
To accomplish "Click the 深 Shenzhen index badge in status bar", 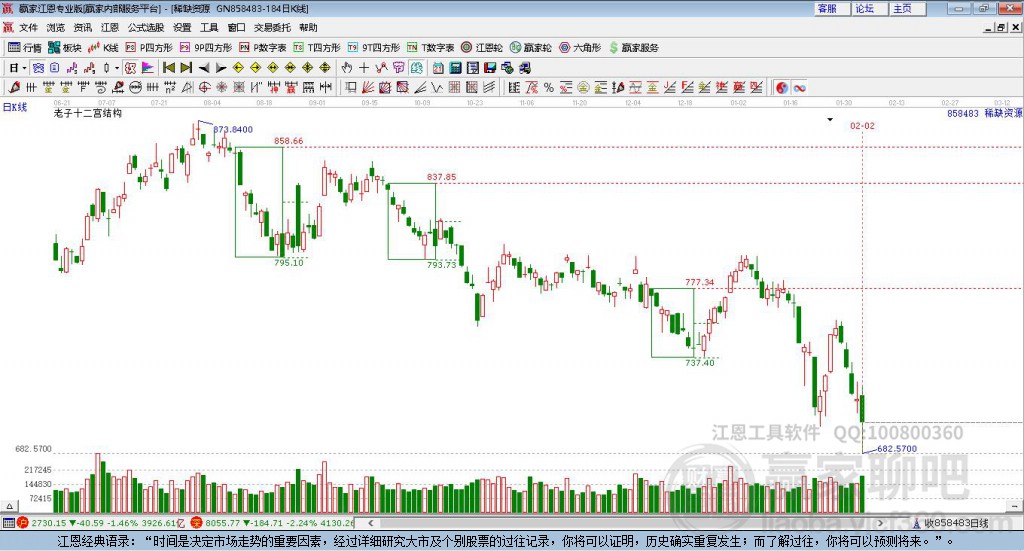I will tap(197, 523).
